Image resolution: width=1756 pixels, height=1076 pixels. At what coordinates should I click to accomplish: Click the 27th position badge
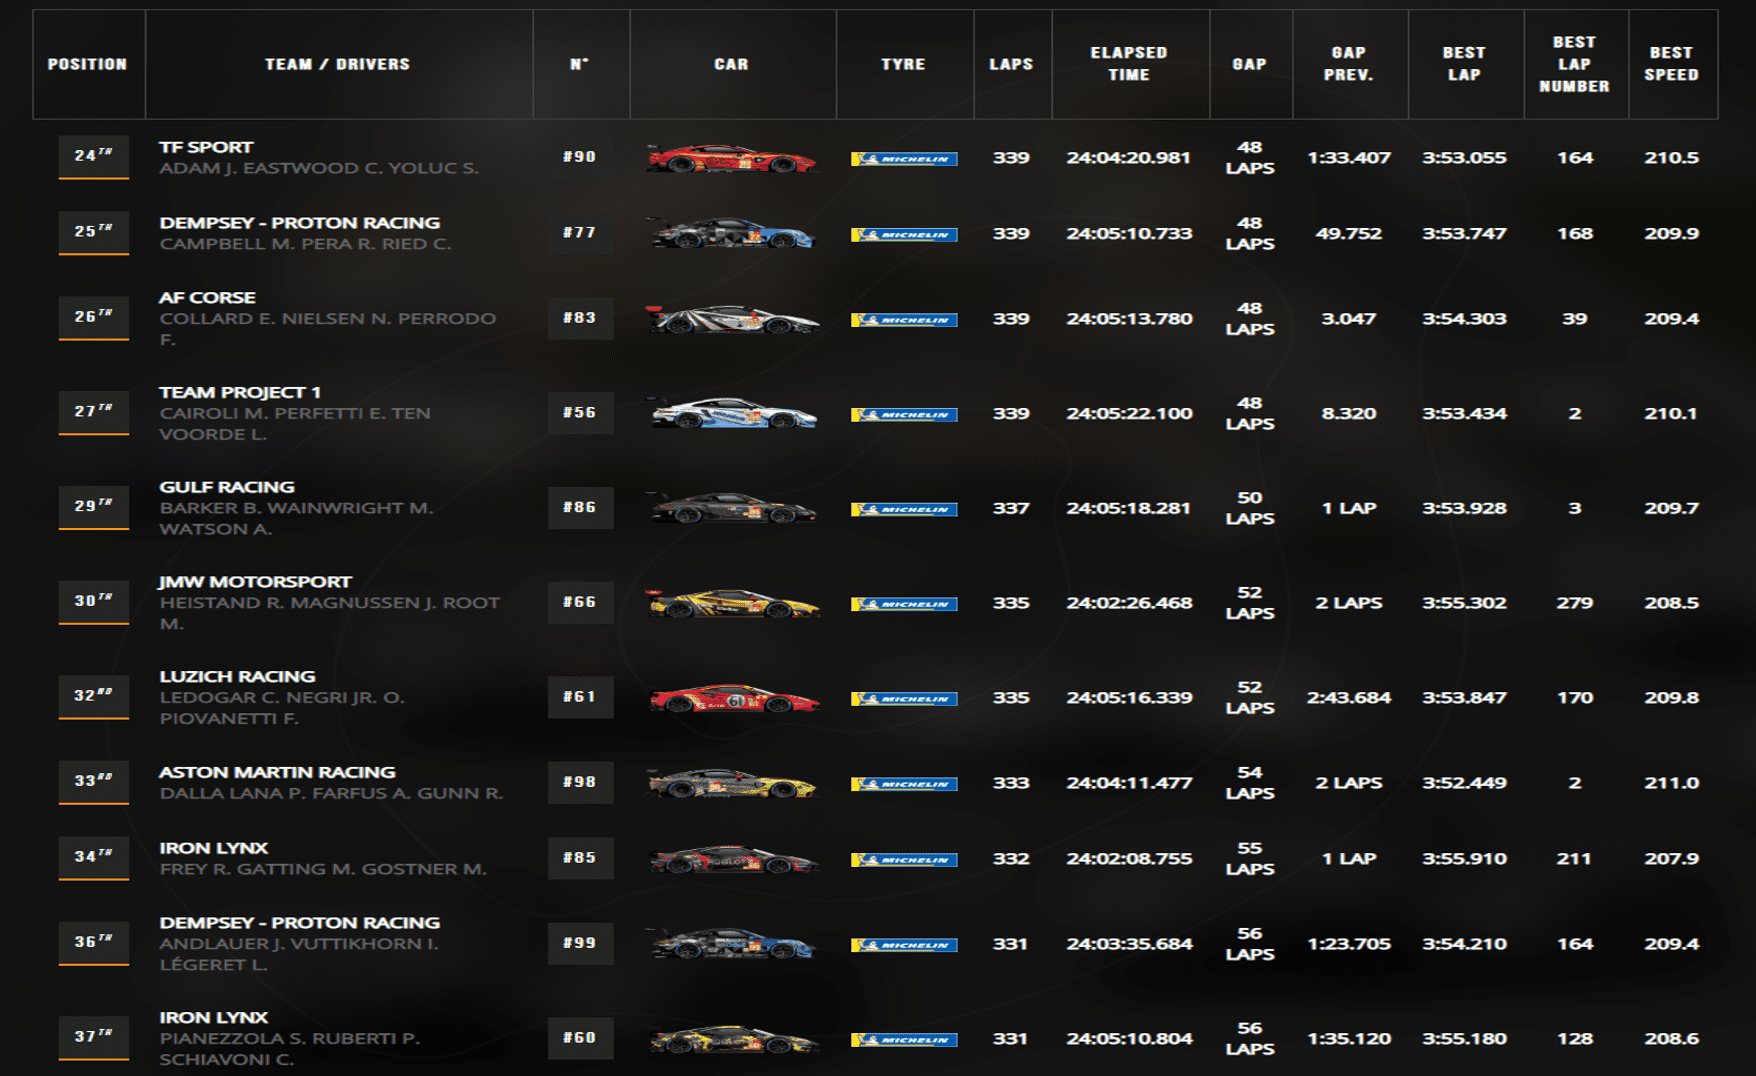93,413
